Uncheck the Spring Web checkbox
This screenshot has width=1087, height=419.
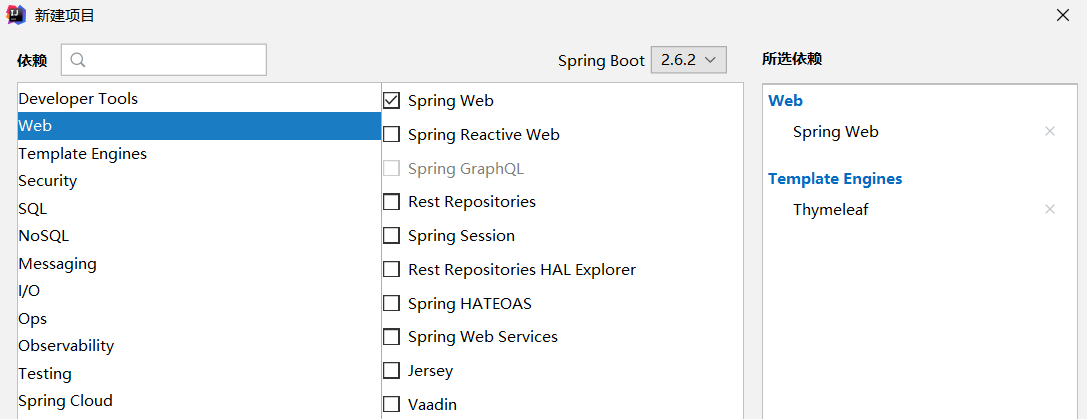pyautogui.click(x=392, y=101)
